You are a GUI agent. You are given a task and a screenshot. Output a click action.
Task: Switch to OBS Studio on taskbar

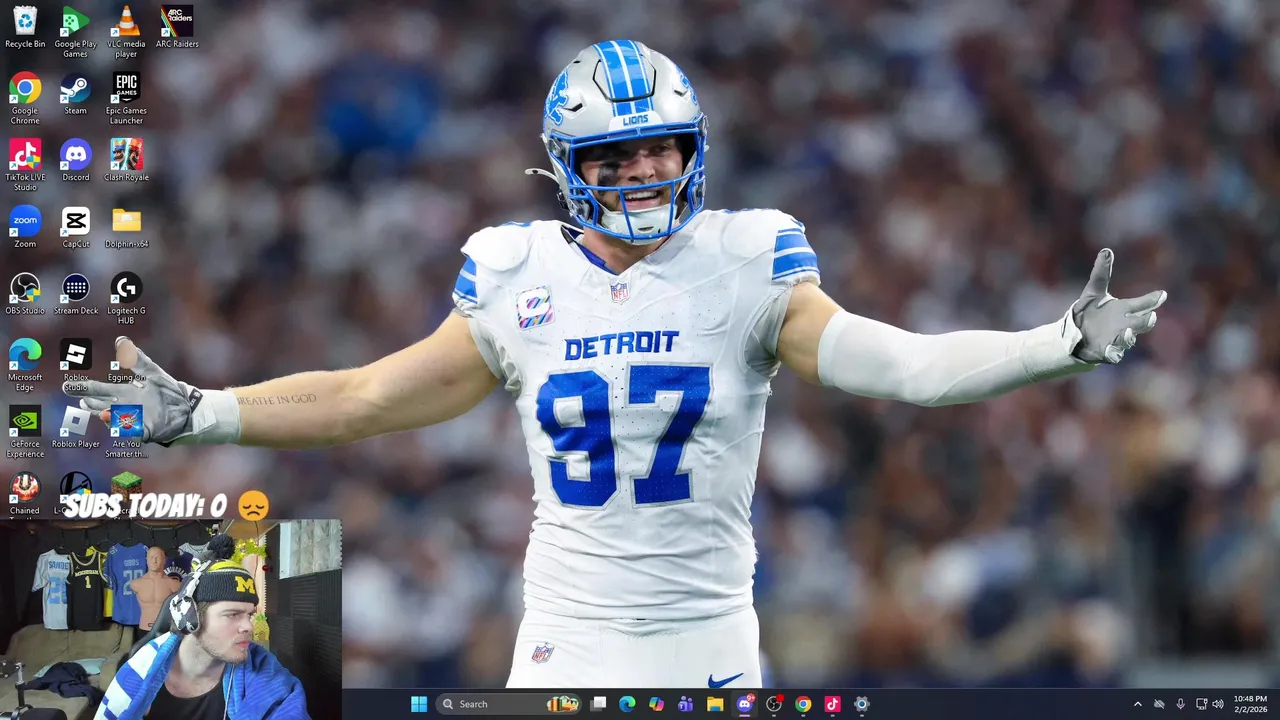[x=773, y=704]
